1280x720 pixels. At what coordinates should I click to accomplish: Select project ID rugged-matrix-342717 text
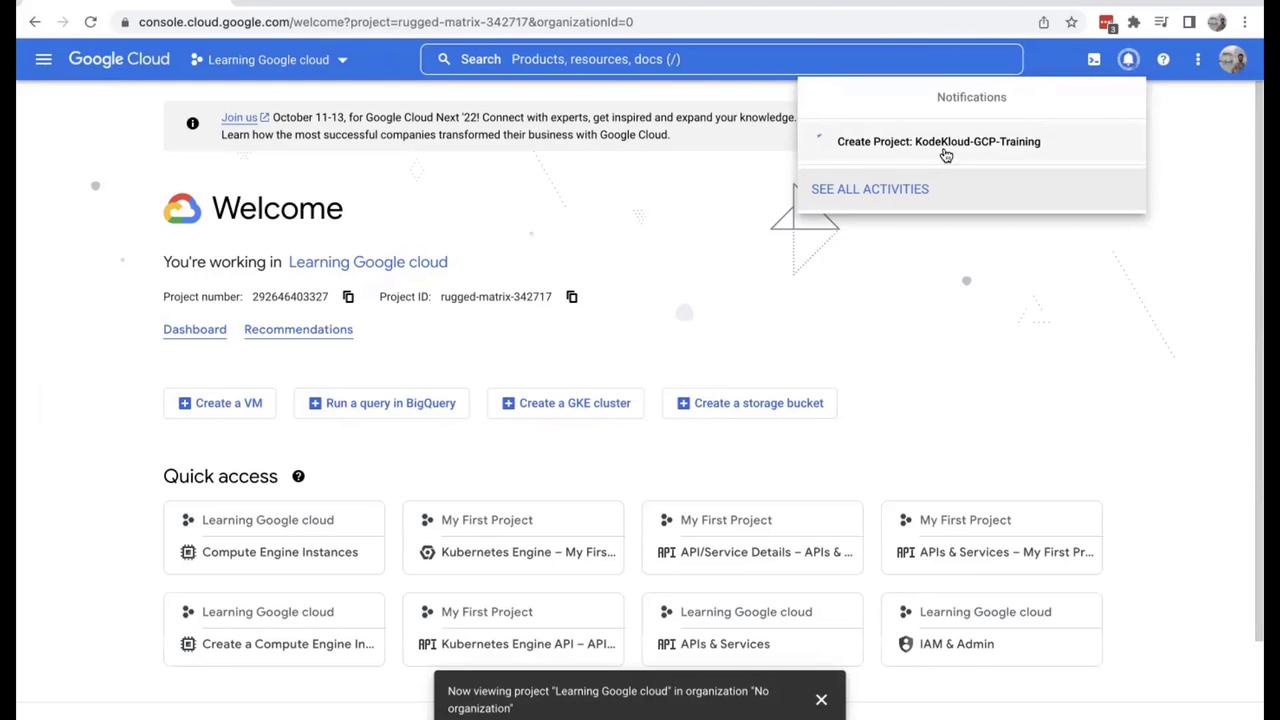click(x=496, y=297)
